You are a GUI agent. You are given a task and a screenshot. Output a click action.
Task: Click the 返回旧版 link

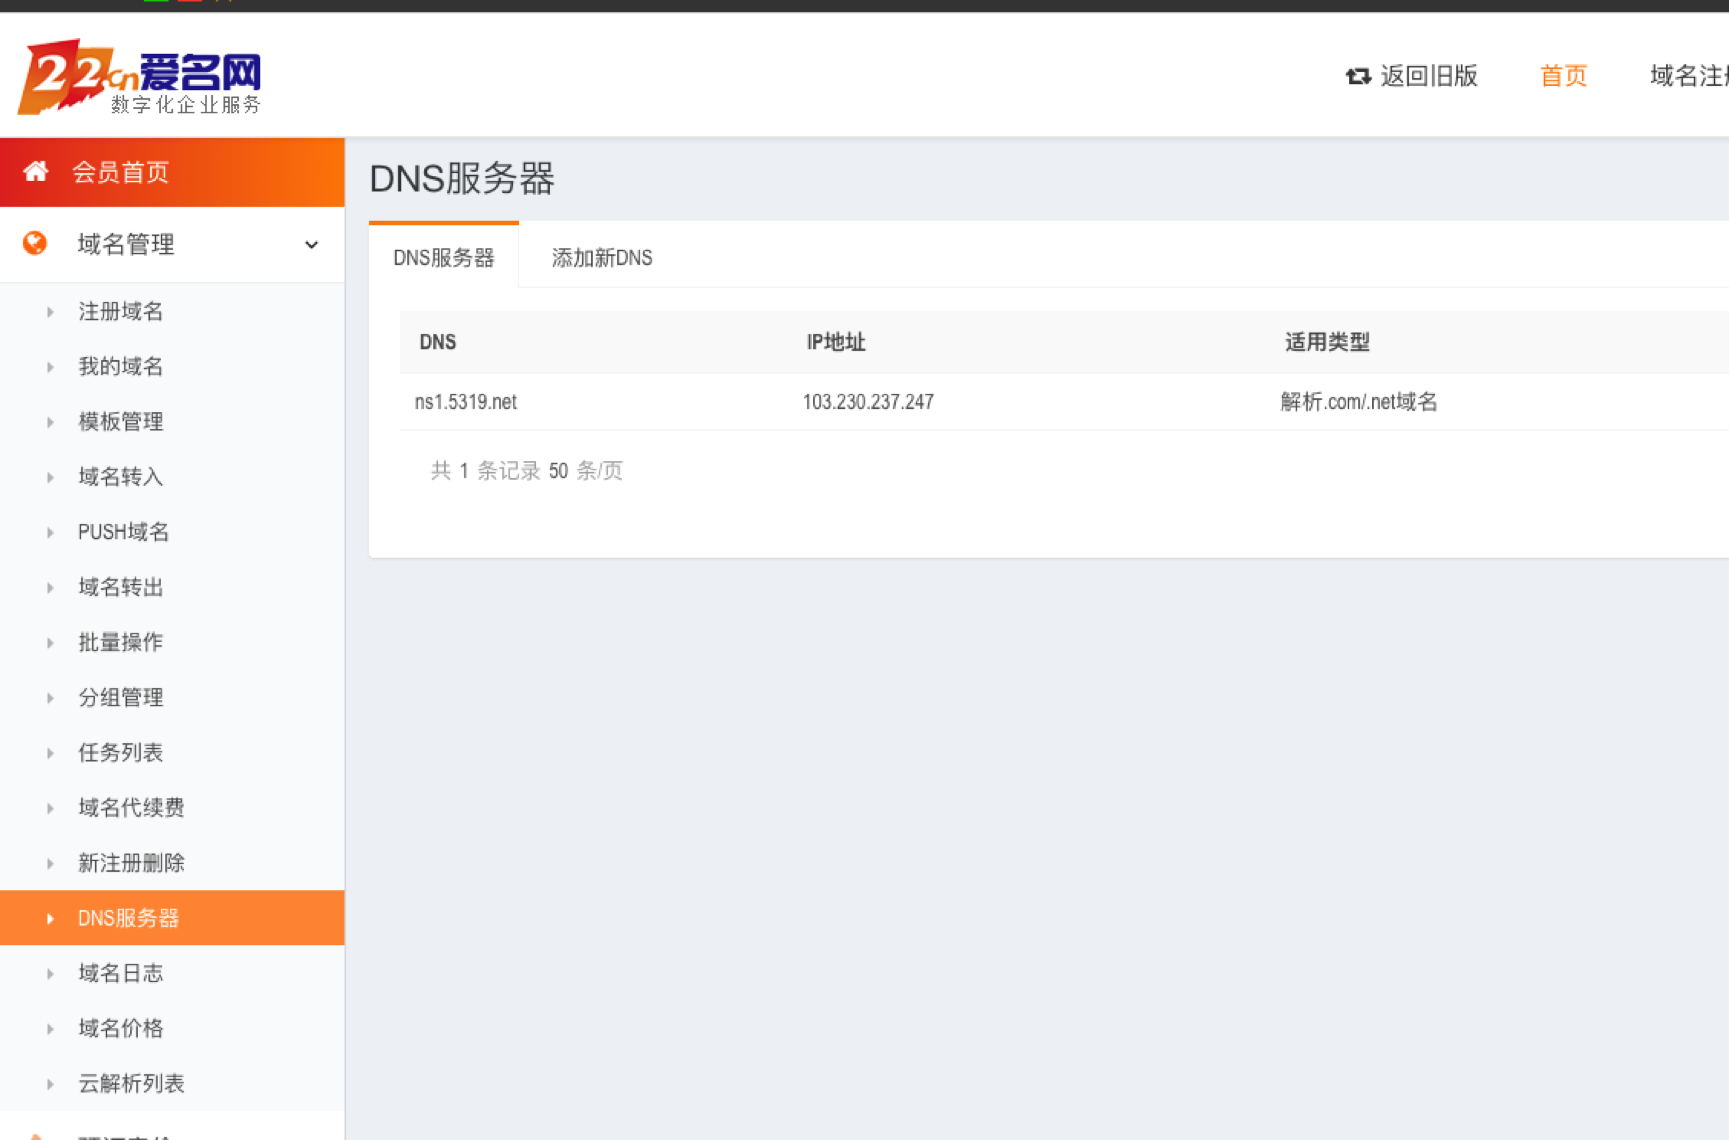1430,76
